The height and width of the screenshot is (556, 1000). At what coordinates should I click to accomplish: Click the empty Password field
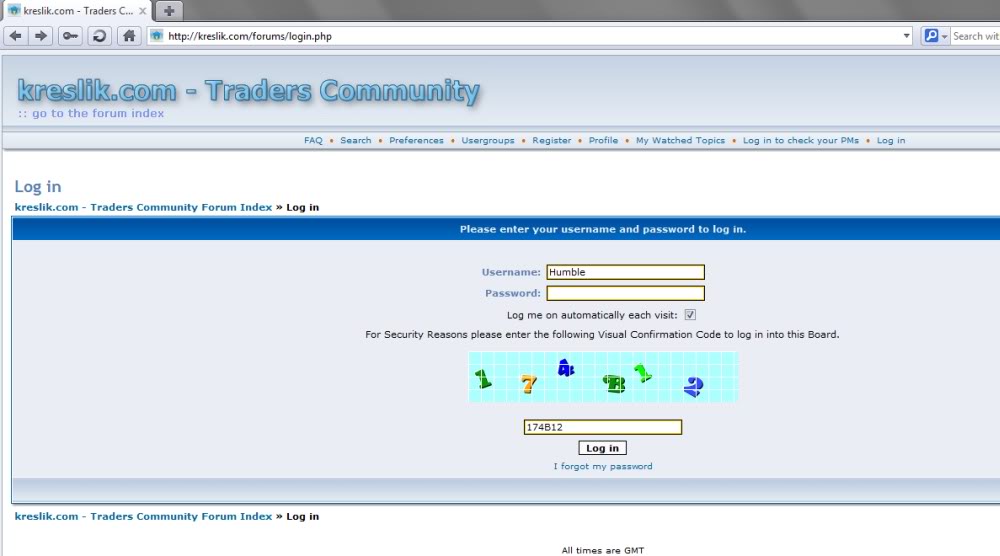click(x=625, y=293)
